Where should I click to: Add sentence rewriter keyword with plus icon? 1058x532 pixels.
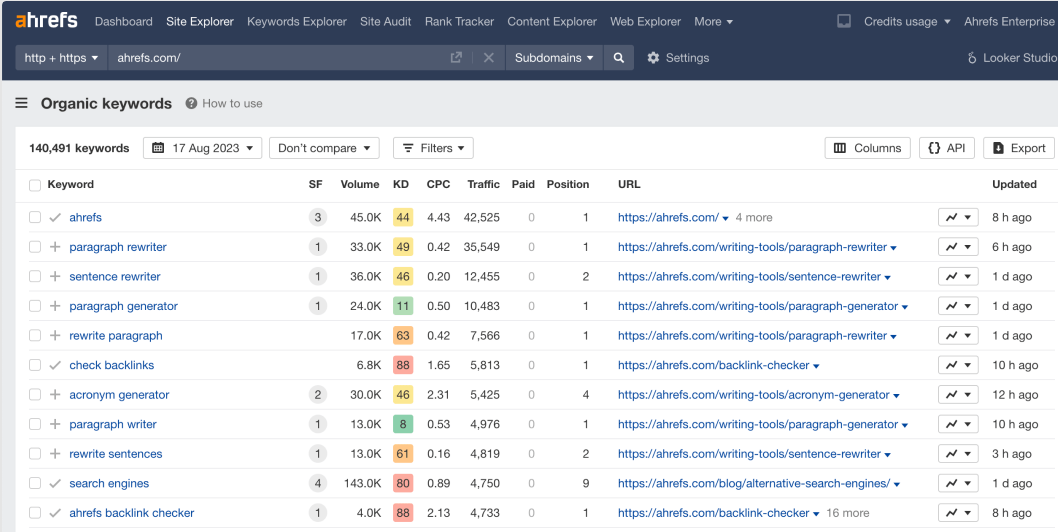[x=55, y=277]
